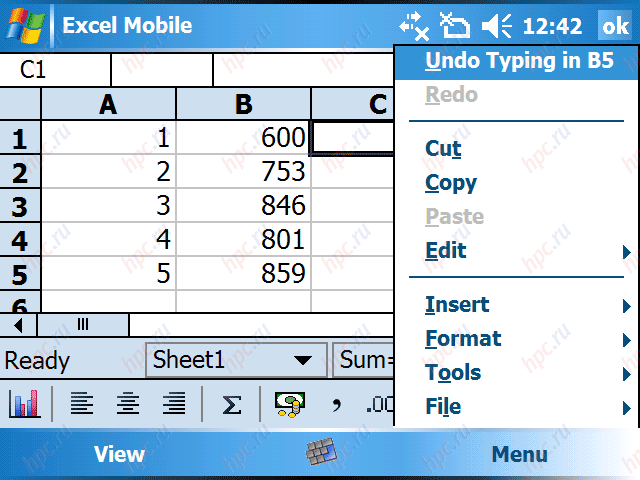Open the Sheet1 sheet dropdown
640x480 pixels.
coord(237,360)
